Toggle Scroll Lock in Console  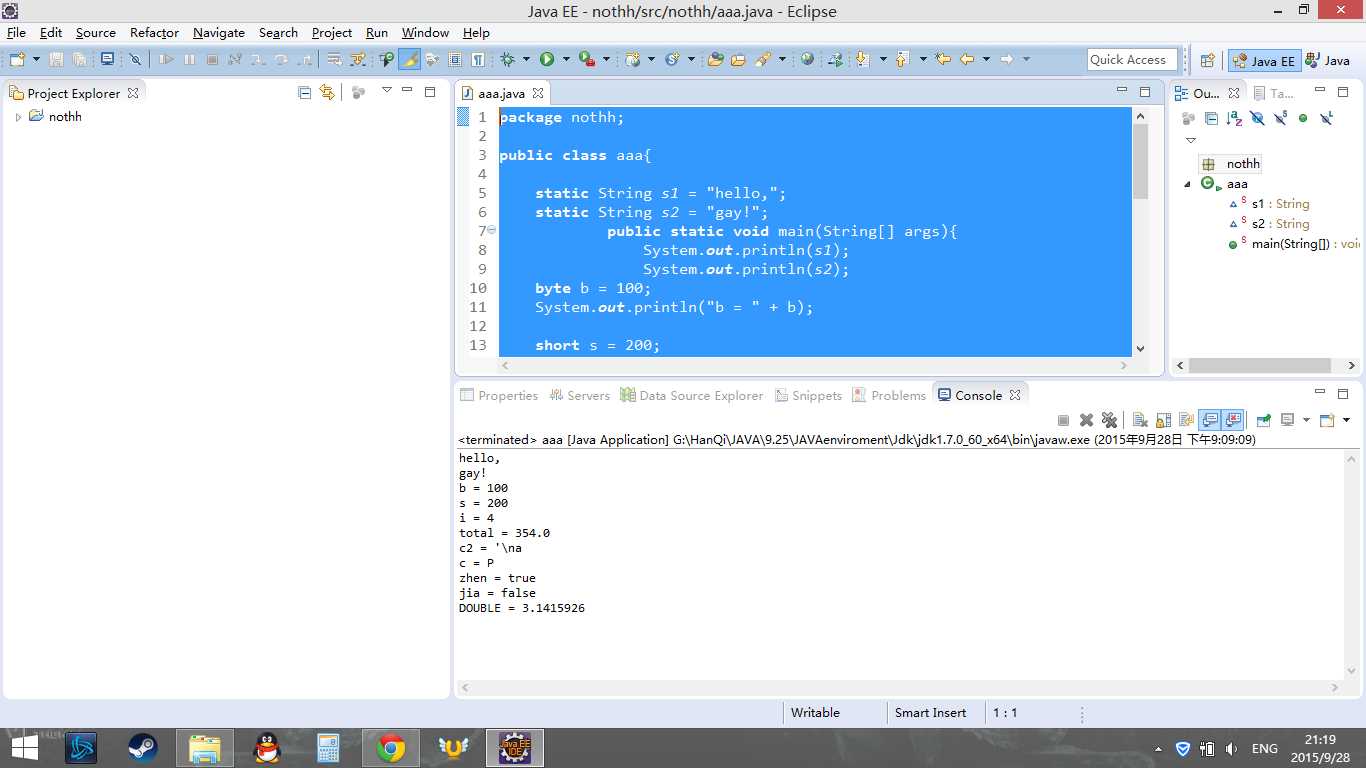1163,420
